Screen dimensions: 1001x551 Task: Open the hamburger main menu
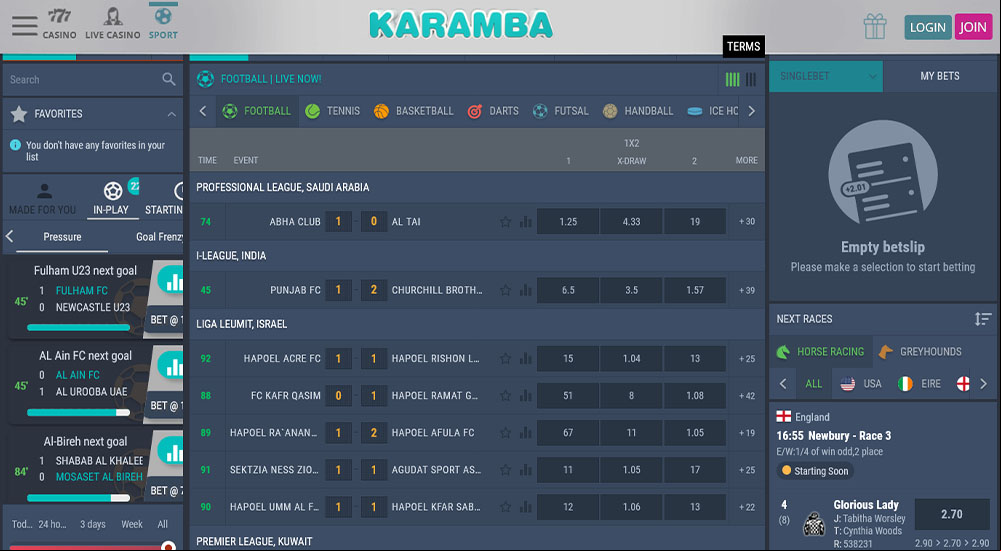pyautogui.click(x=25, y=26)
